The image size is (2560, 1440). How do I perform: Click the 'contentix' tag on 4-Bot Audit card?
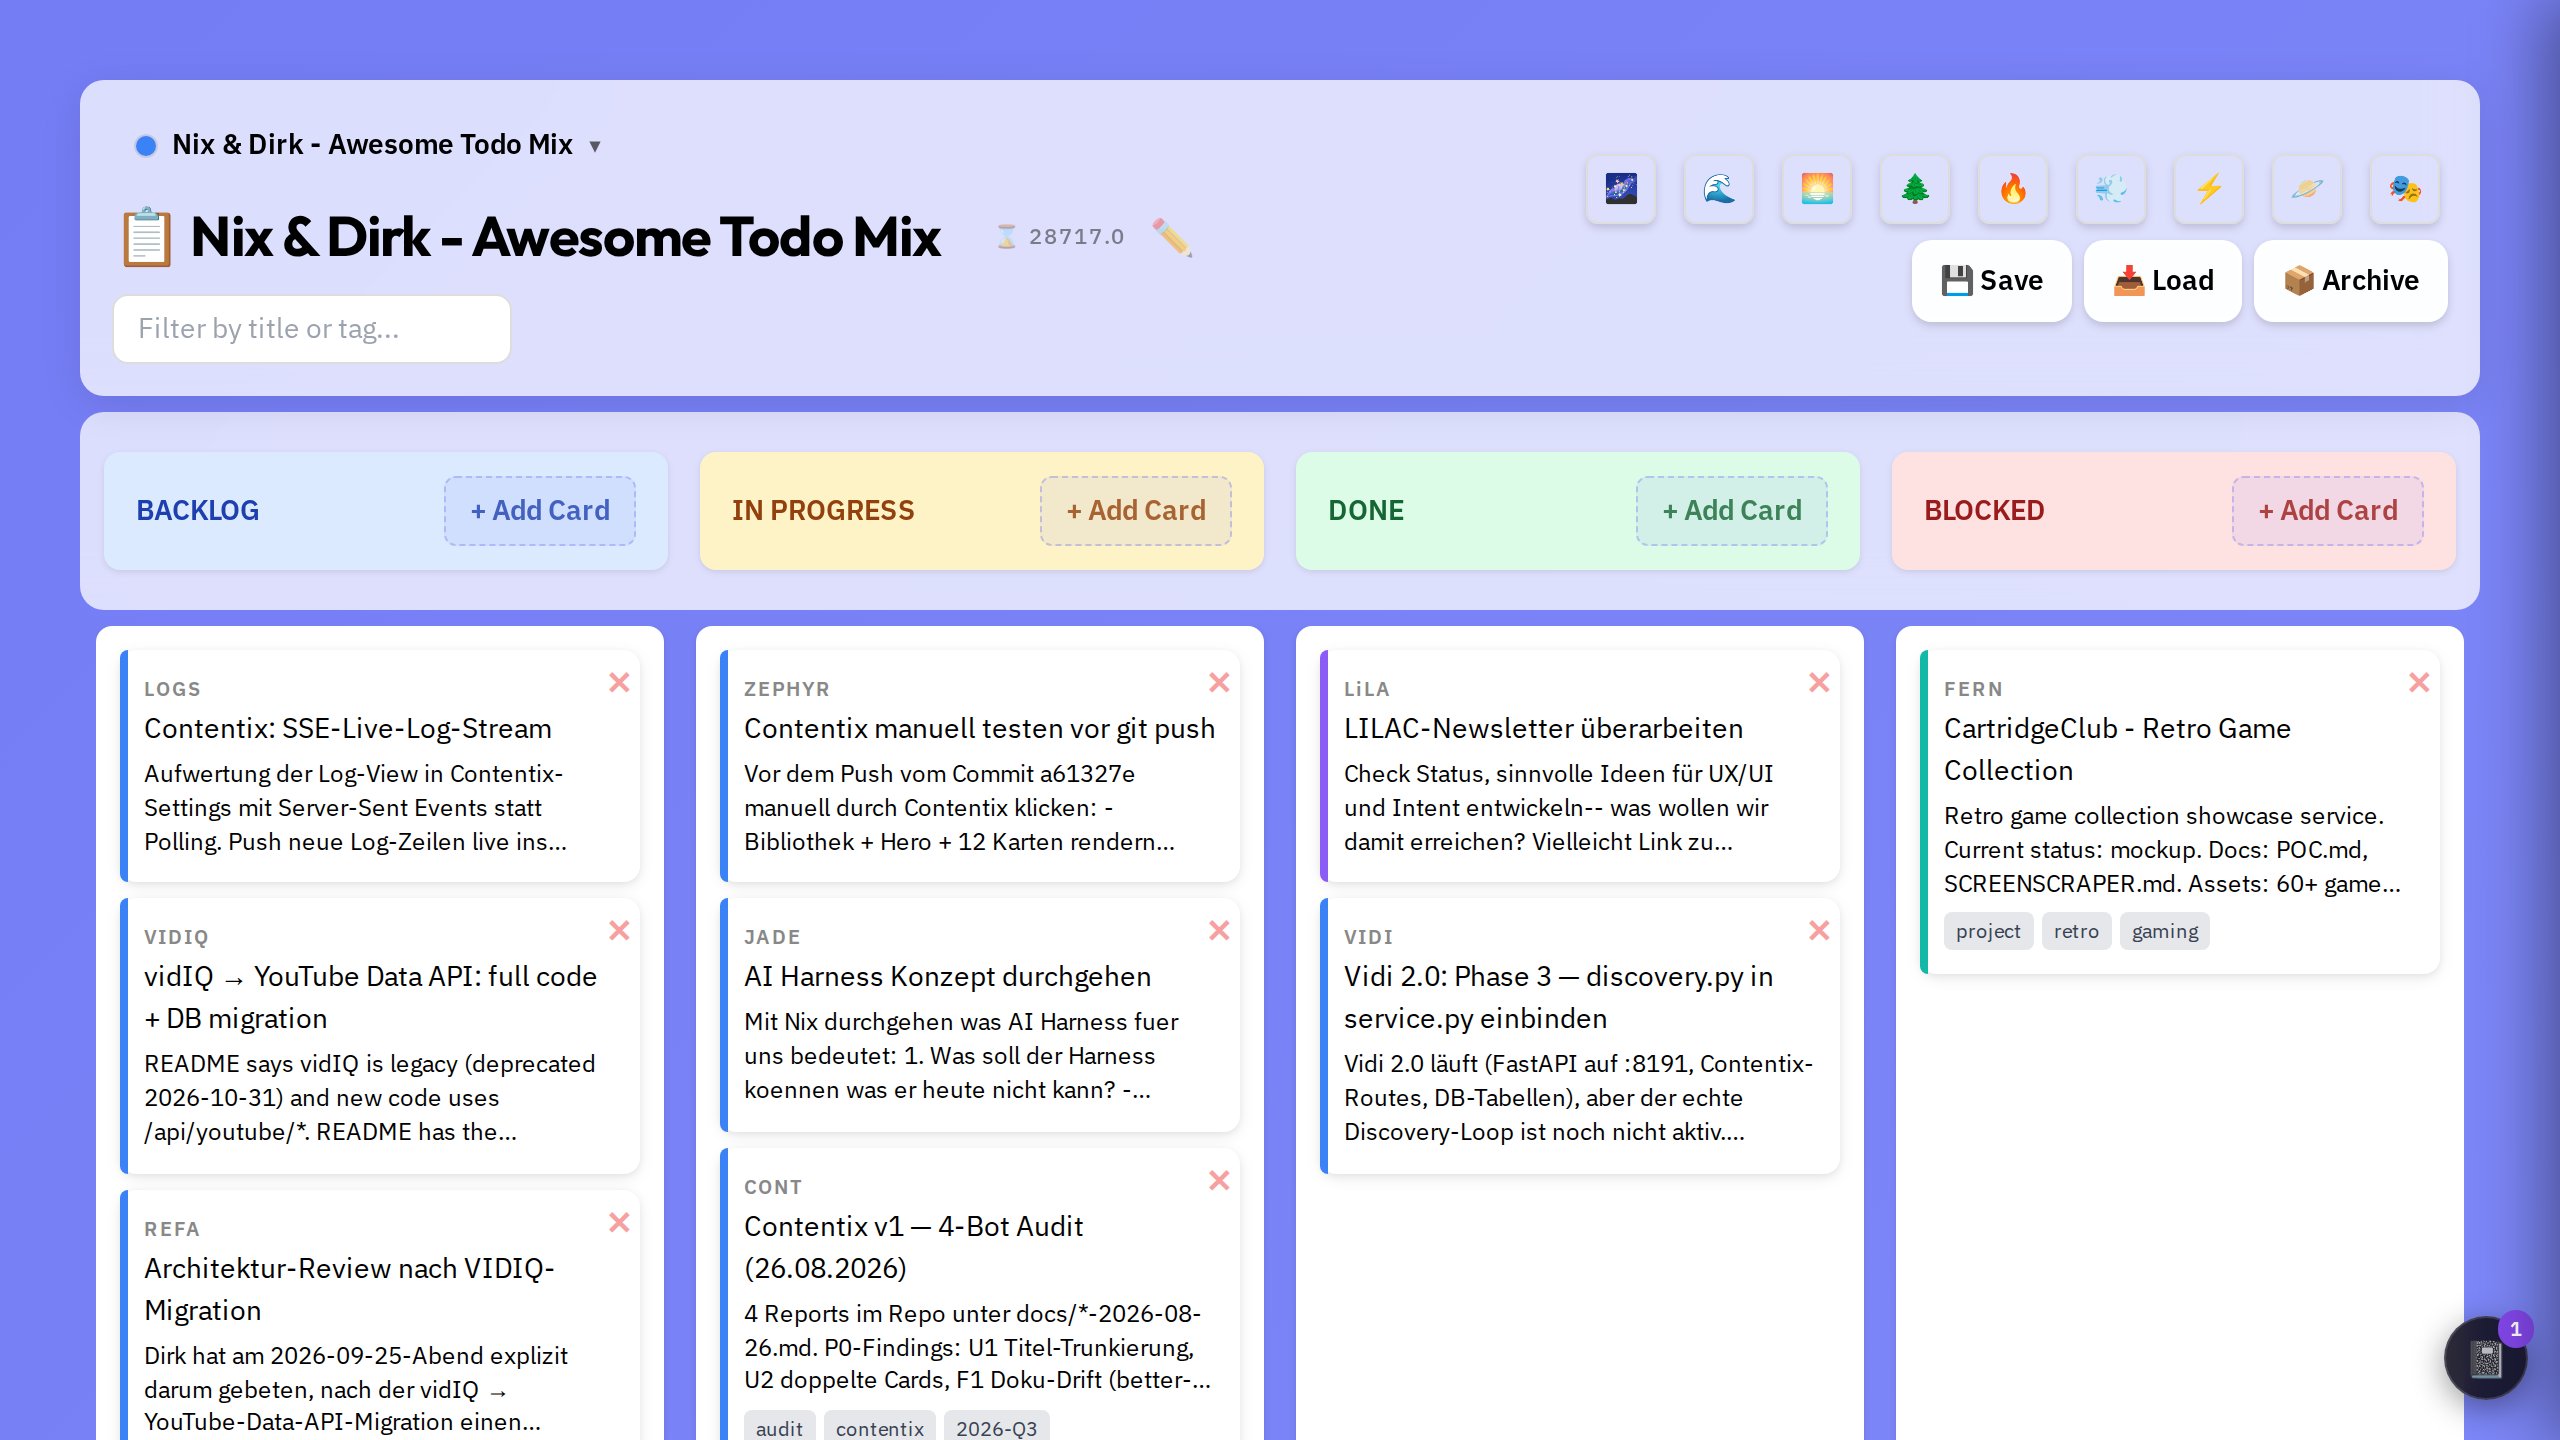pyautogui.click(x=879, y=1427)
